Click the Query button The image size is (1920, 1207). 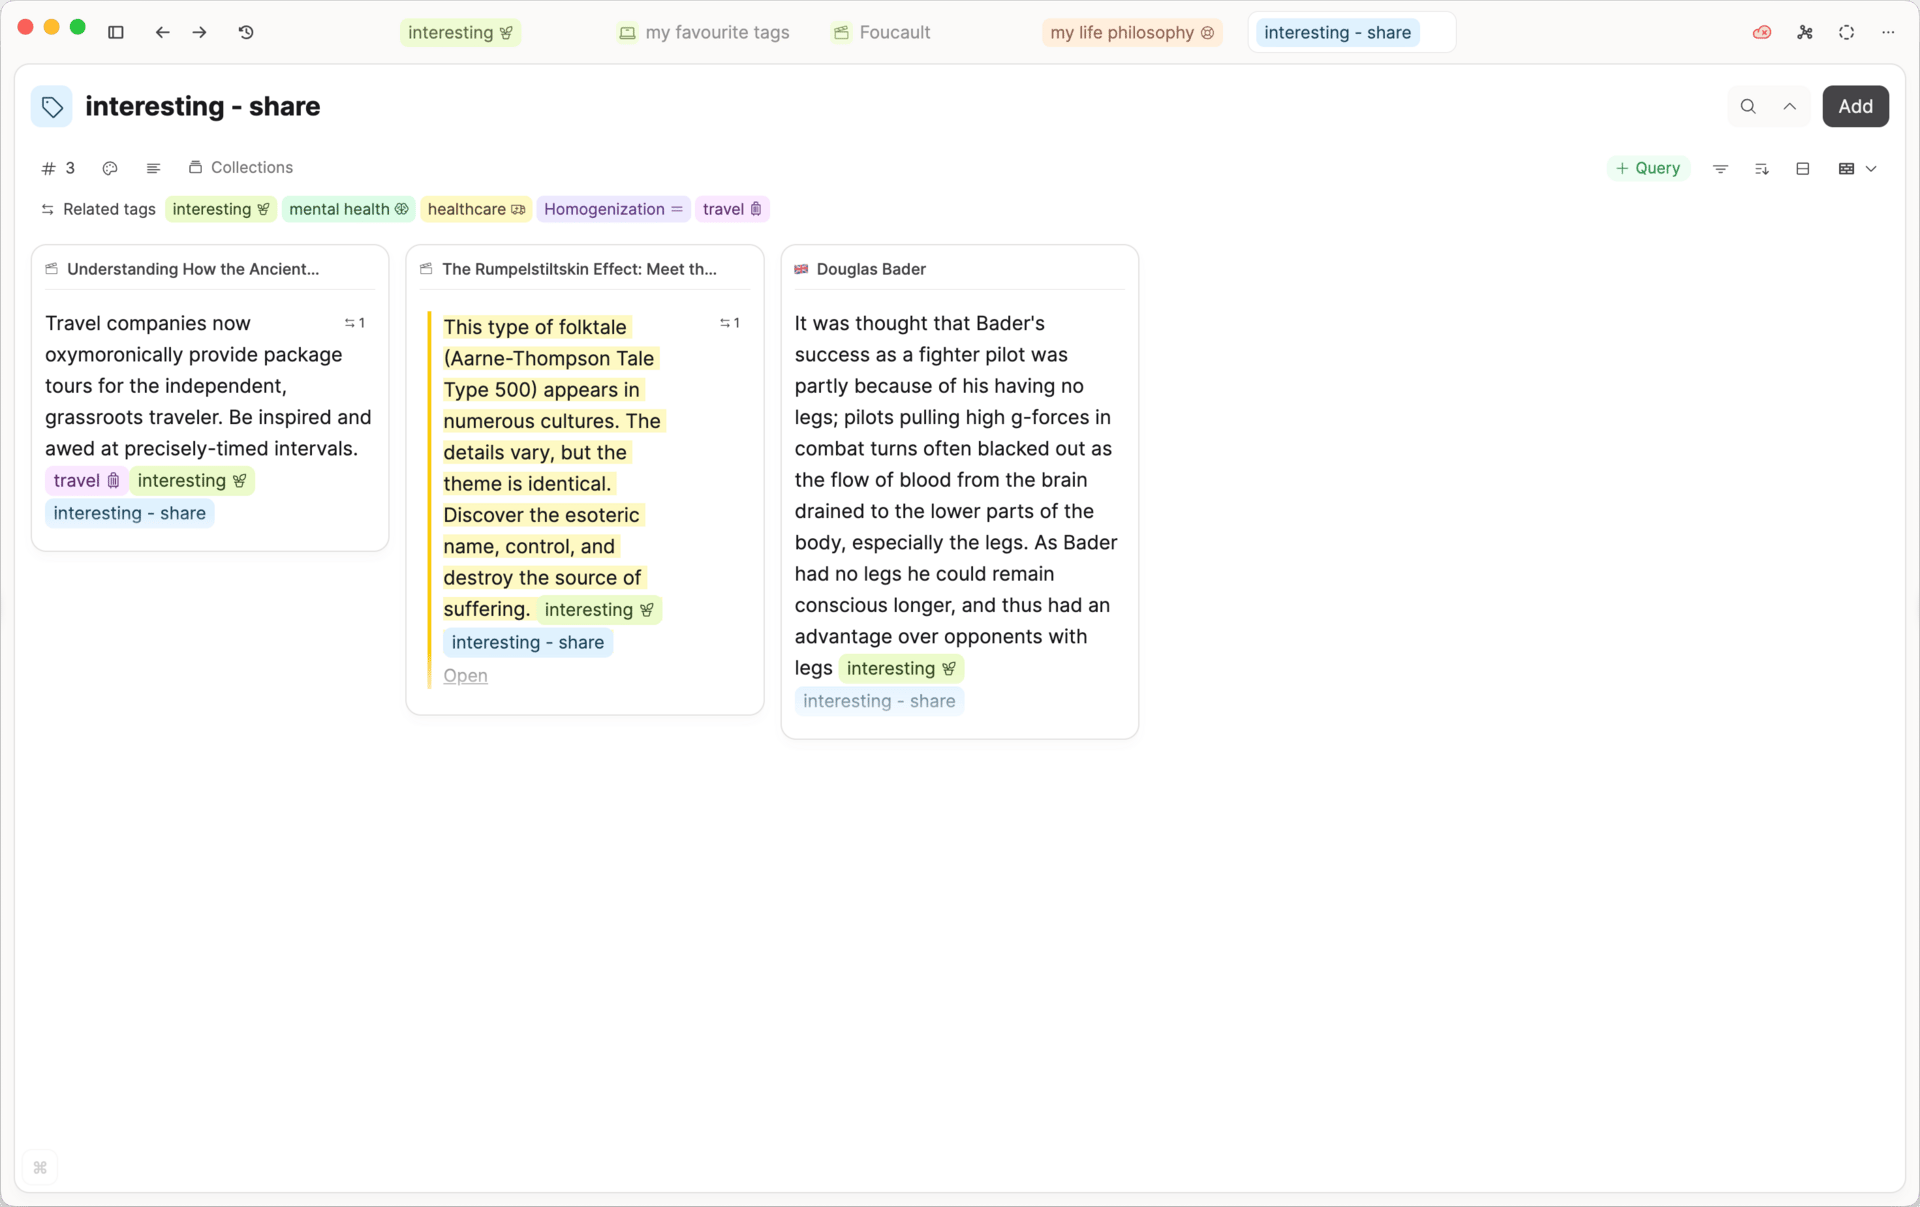[x=1647, y=168]
